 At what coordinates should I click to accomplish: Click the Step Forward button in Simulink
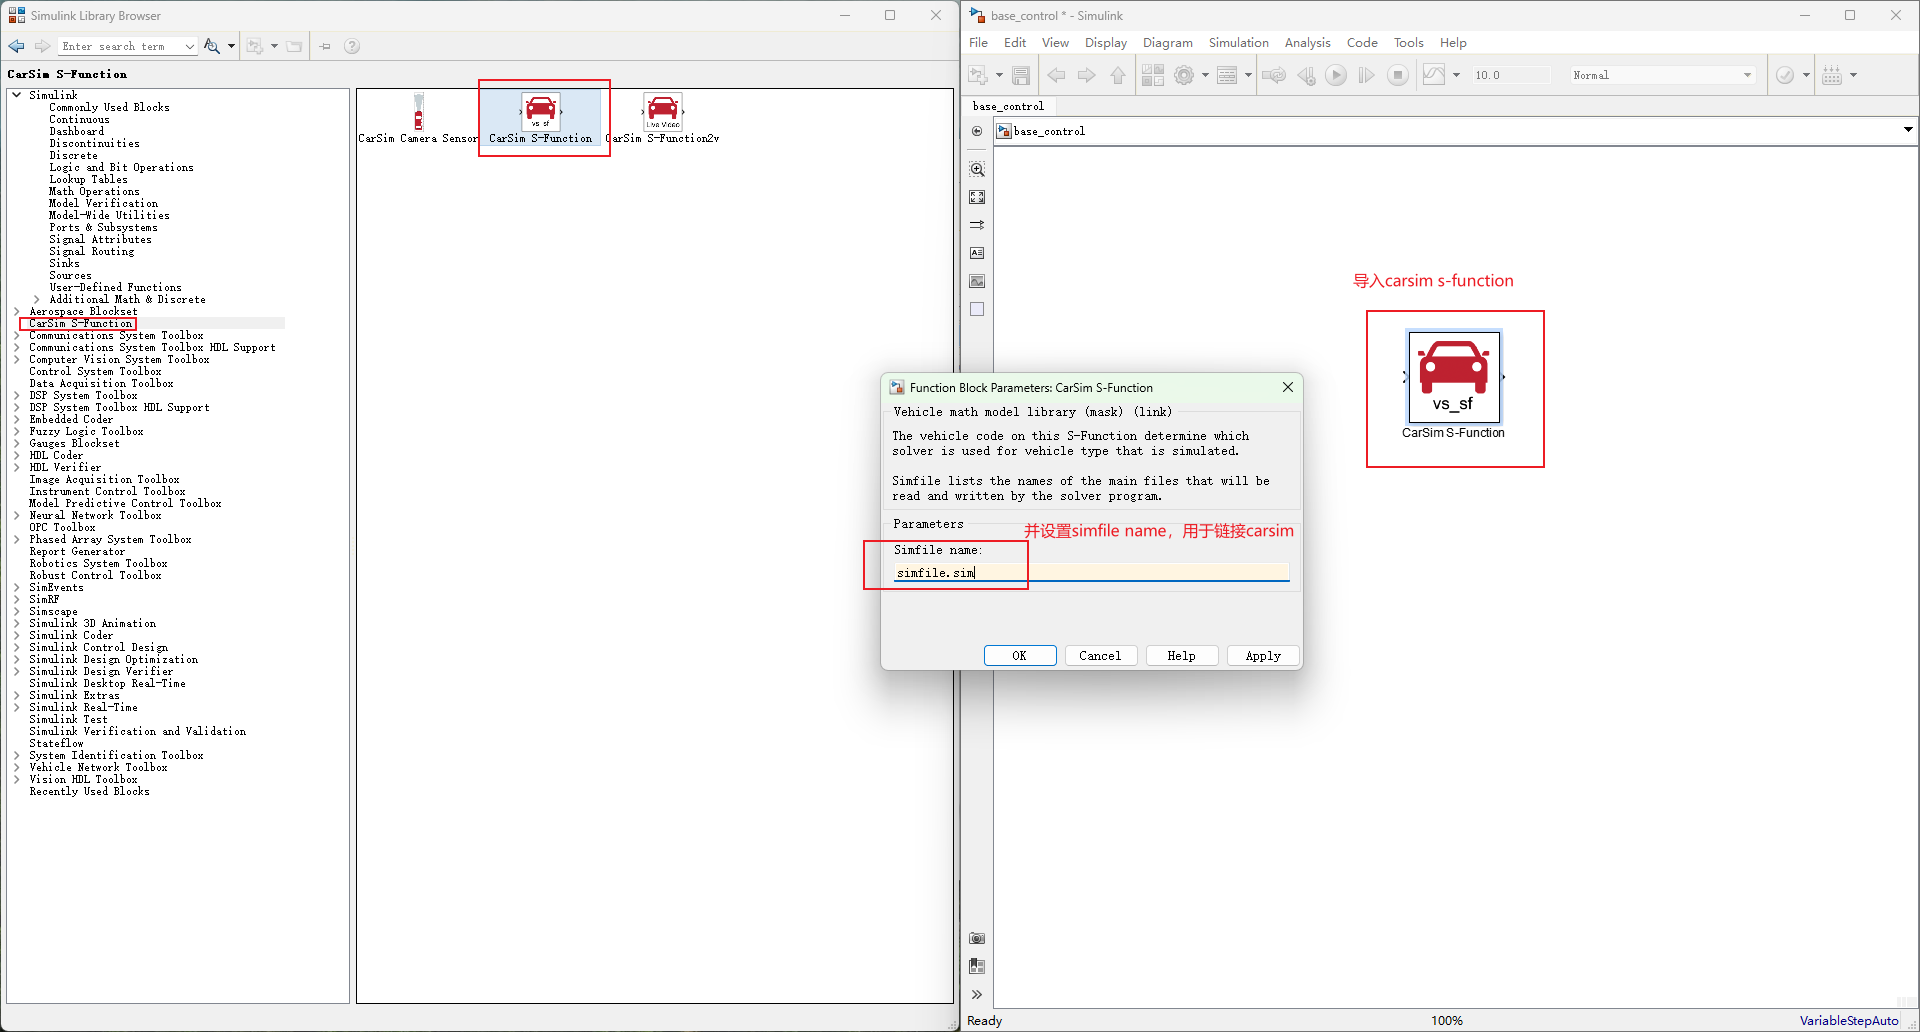click(x=1366, y=75)
